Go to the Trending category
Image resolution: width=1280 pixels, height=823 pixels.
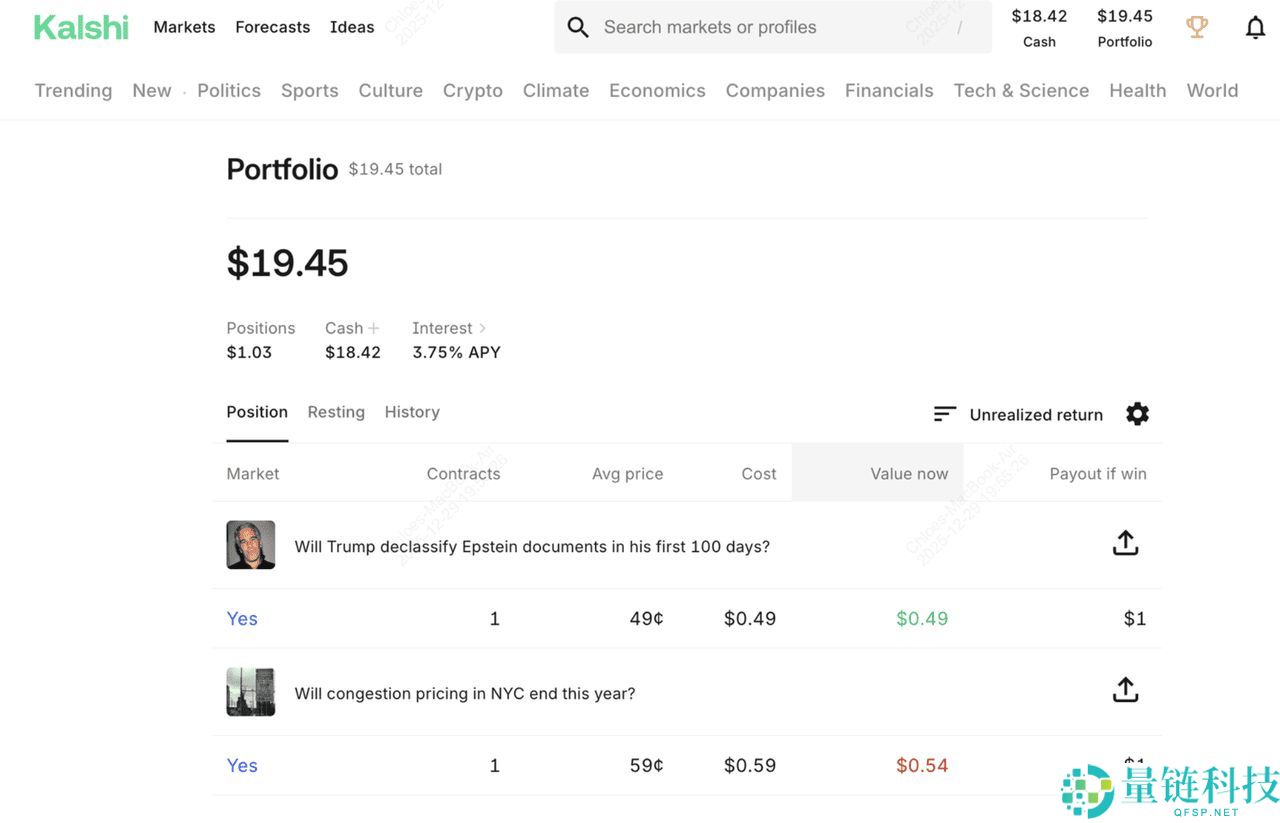coord(73,90)
